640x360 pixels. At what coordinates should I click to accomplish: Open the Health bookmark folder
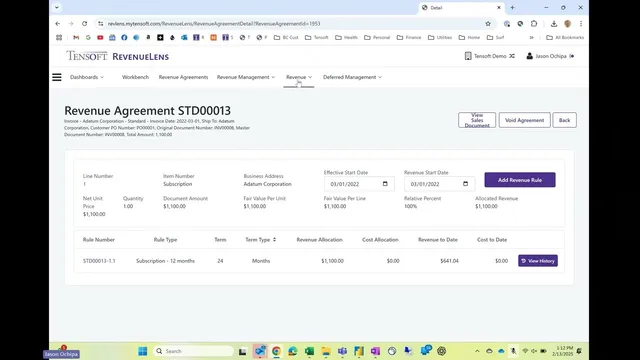pyautogui.click(x=347, y=37)
